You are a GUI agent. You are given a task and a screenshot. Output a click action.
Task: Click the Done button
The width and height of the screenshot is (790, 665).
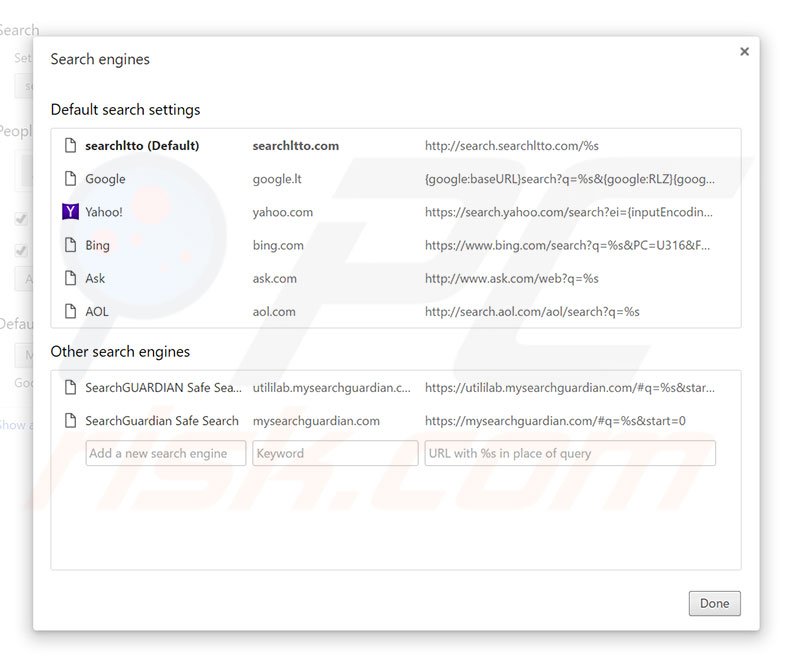click(714, 603)
